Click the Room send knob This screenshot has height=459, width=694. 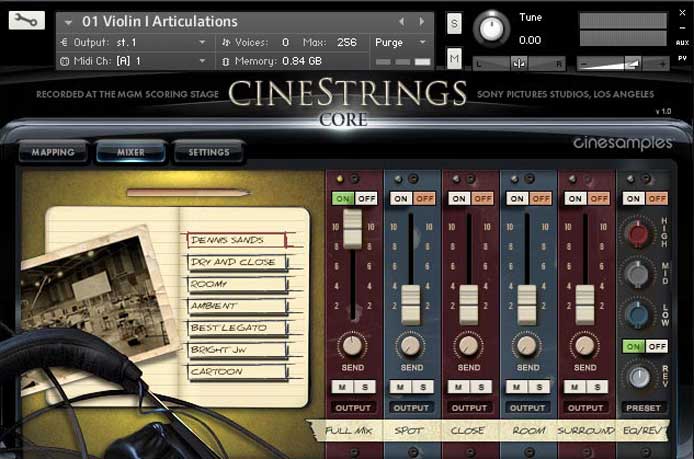coord(527,345)
